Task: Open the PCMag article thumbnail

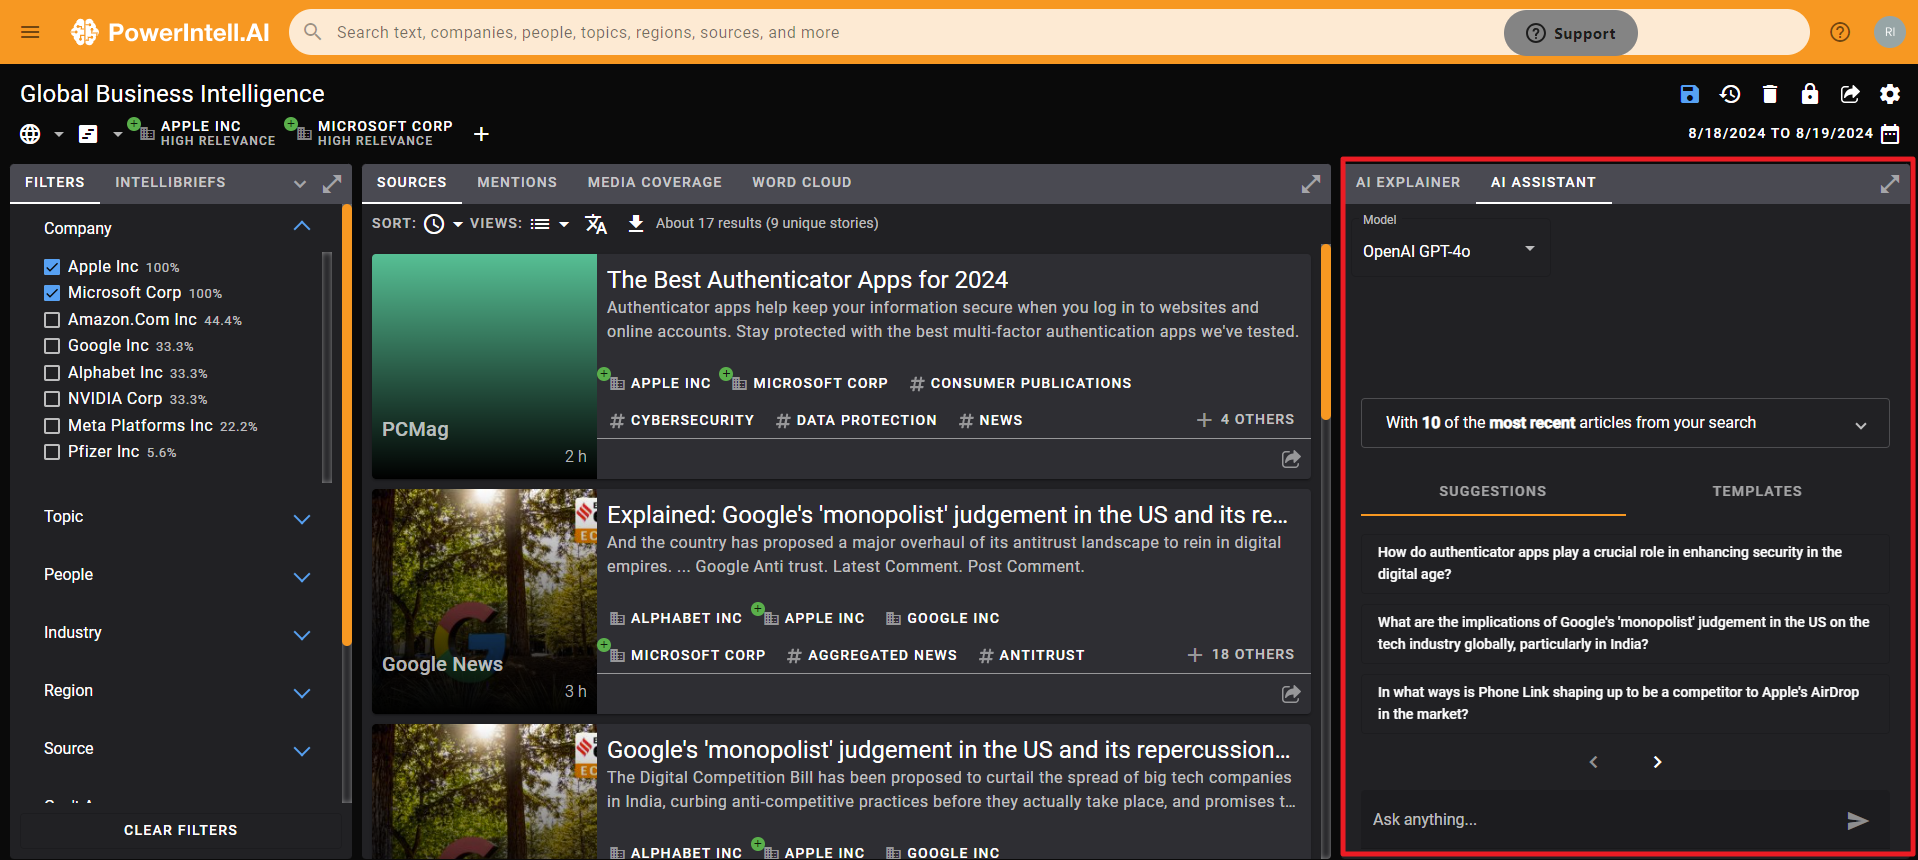Action: click(x=484, y=366)
